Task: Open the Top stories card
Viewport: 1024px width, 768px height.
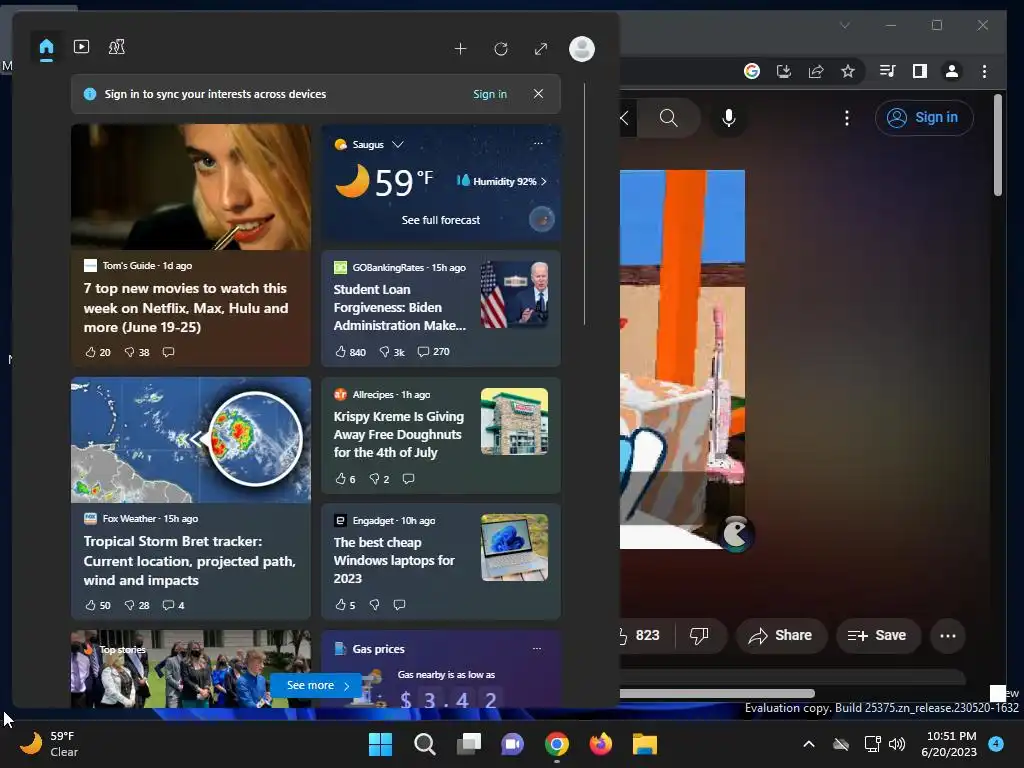Action: (191, 669)
